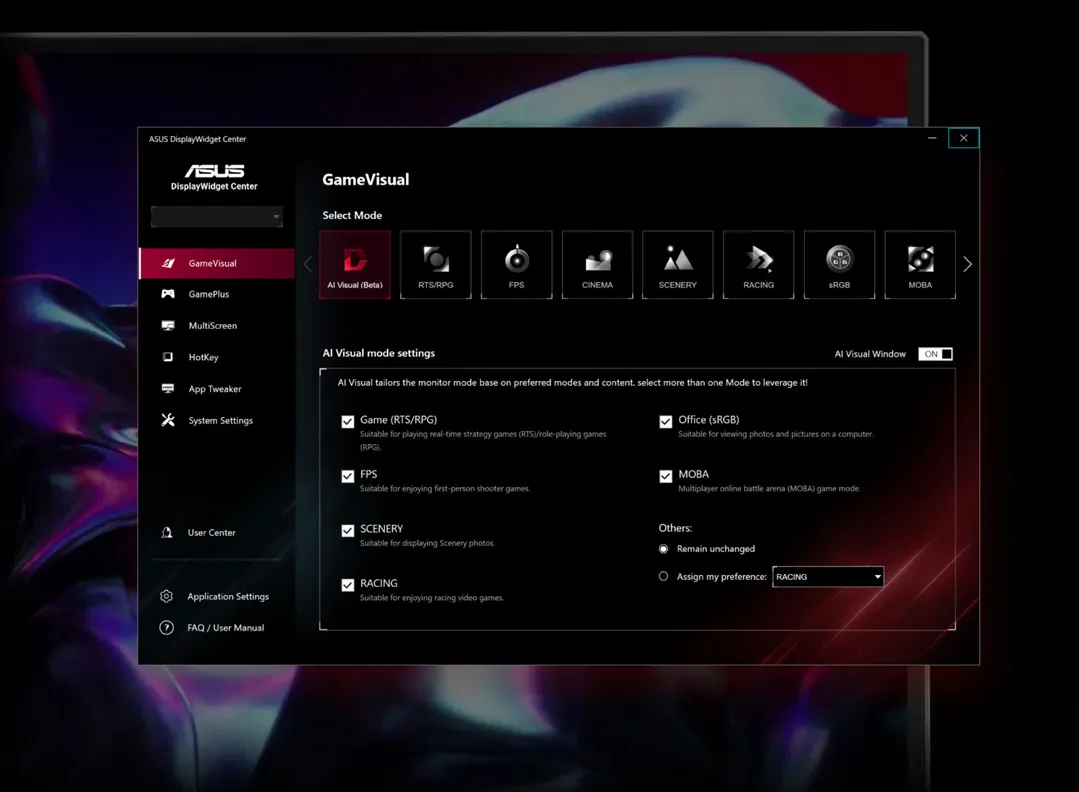Select the AI Visual (Beta) mode tile
This screenshot has height=792, width=1079.
[355, 265]
